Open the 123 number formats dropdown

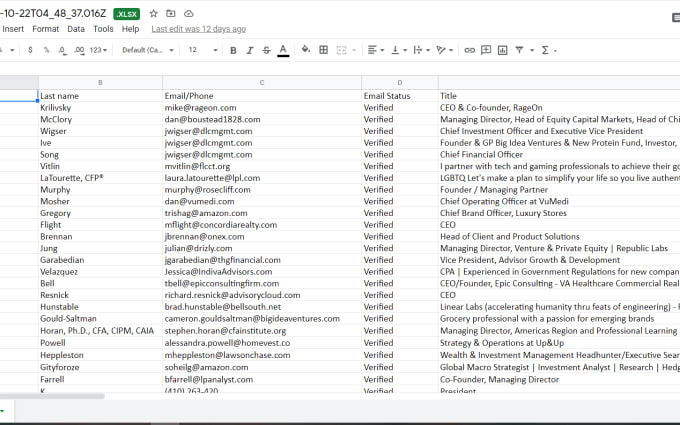98,50
